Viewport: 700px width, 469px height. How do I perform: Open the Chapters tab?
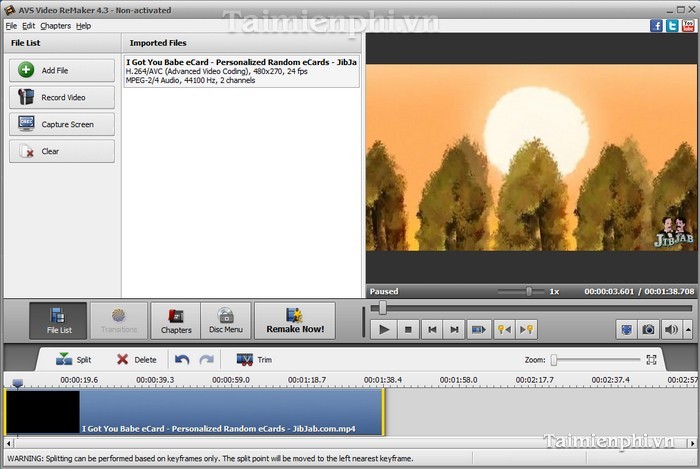(176, 321)
